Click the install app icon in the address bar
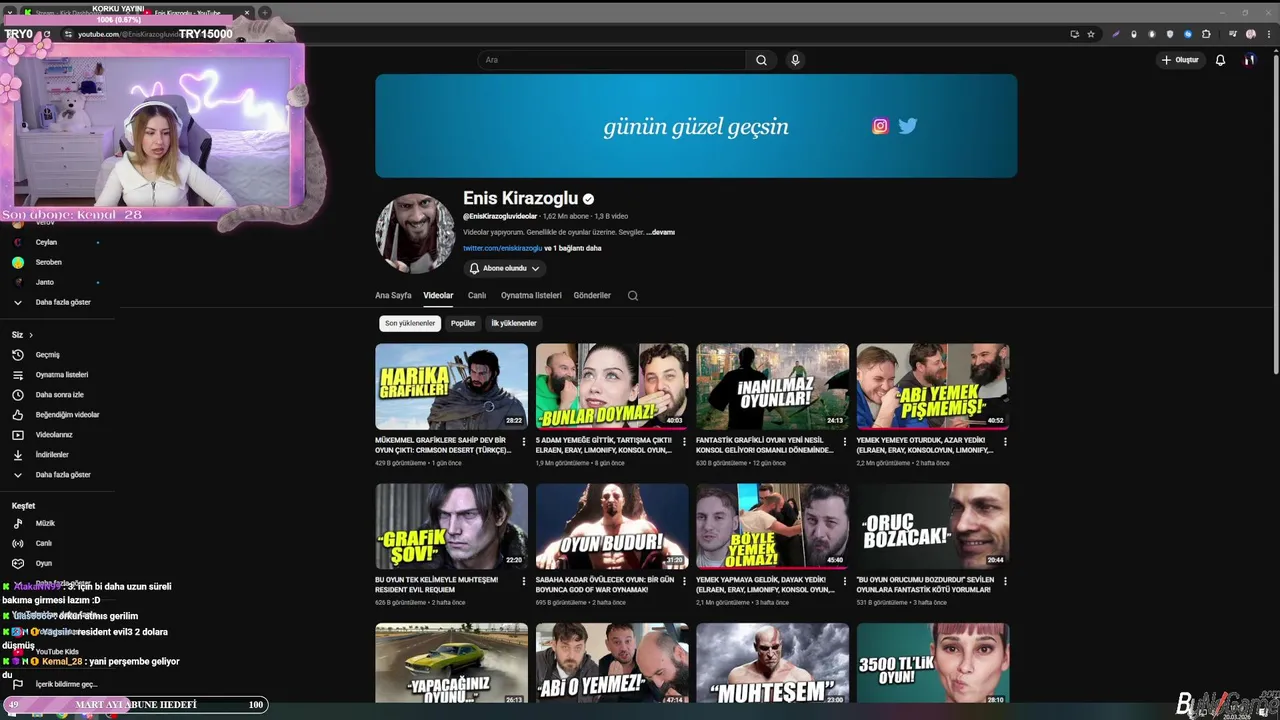This screenshot has width=1280, height=720. click(1074, 34)
